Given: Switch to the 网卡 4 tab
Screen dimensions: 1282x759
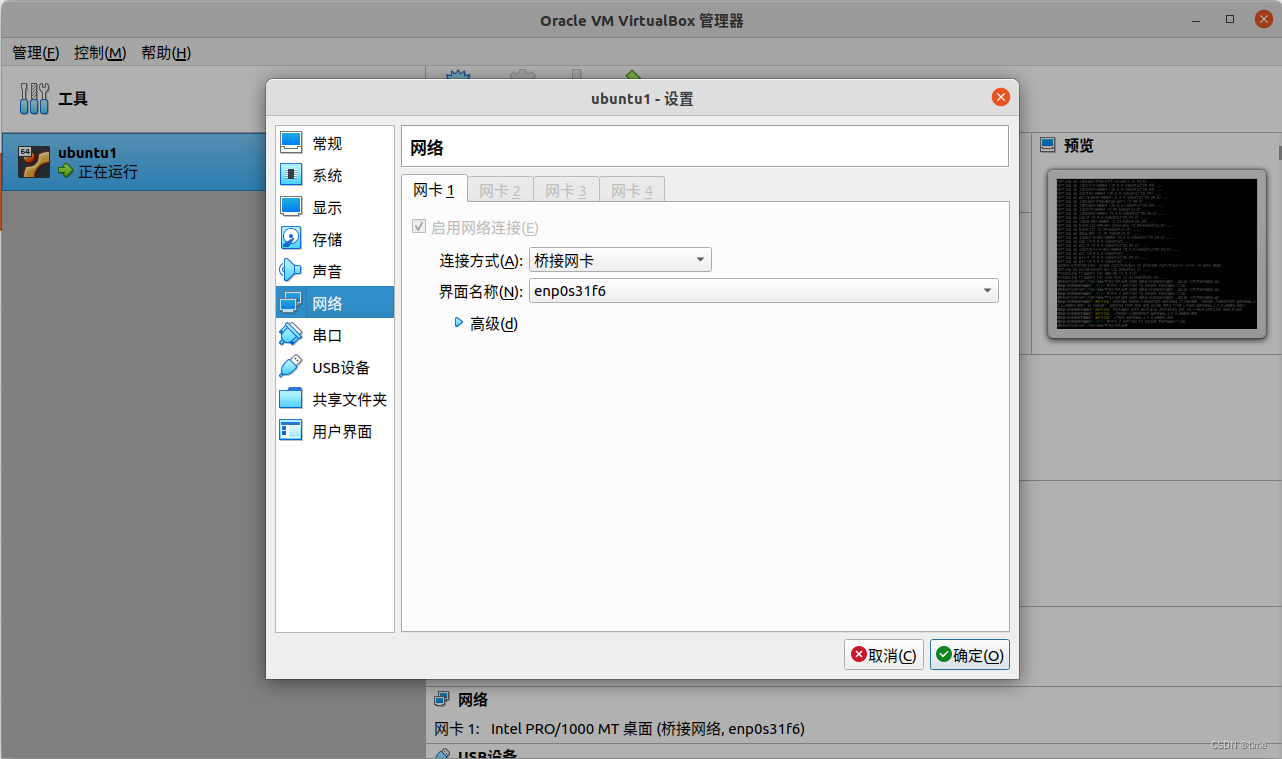Looking at the screenshot, I should tap(632, 190).
